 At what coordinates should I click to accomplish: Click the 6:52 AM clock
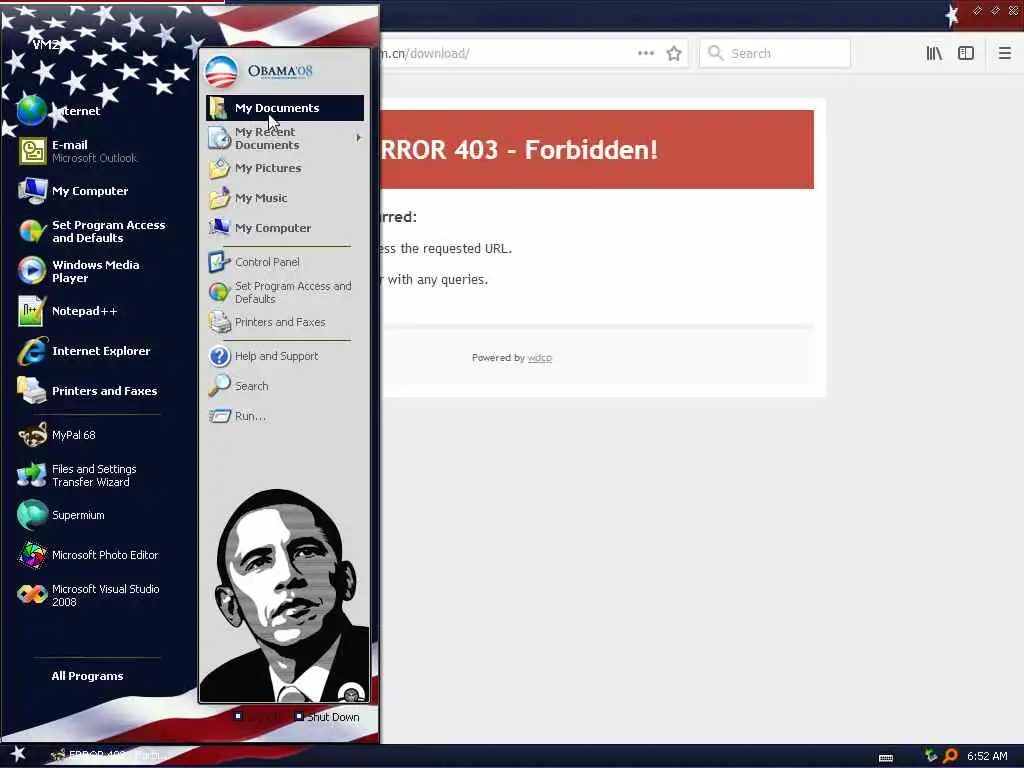pyautogui.click(x=987, y=756)
